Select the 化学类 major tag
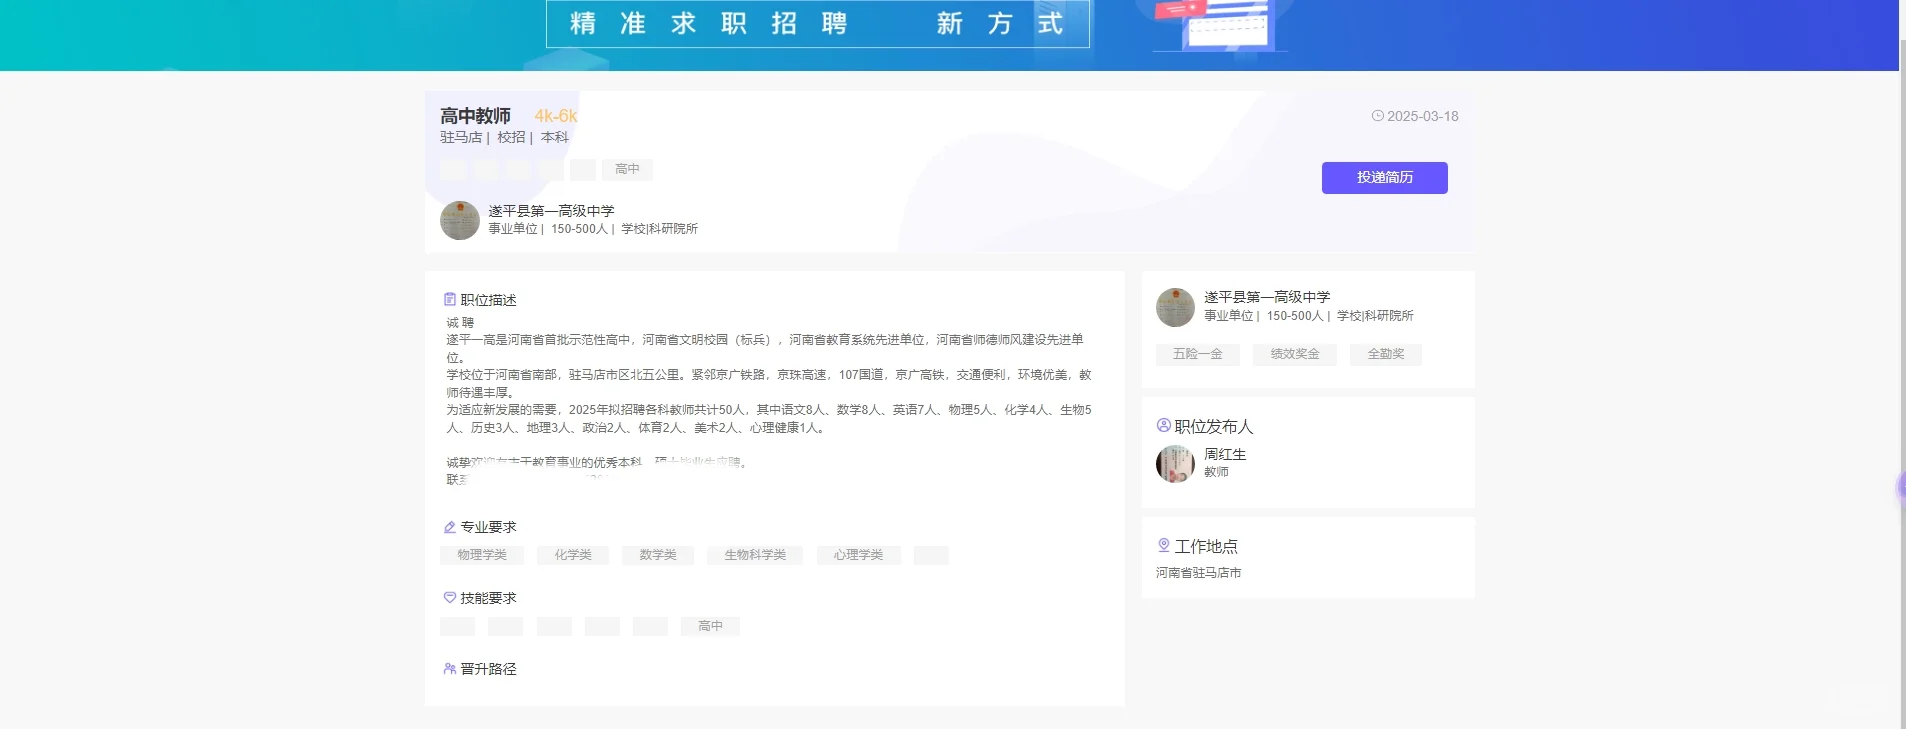 click(573, 555)
